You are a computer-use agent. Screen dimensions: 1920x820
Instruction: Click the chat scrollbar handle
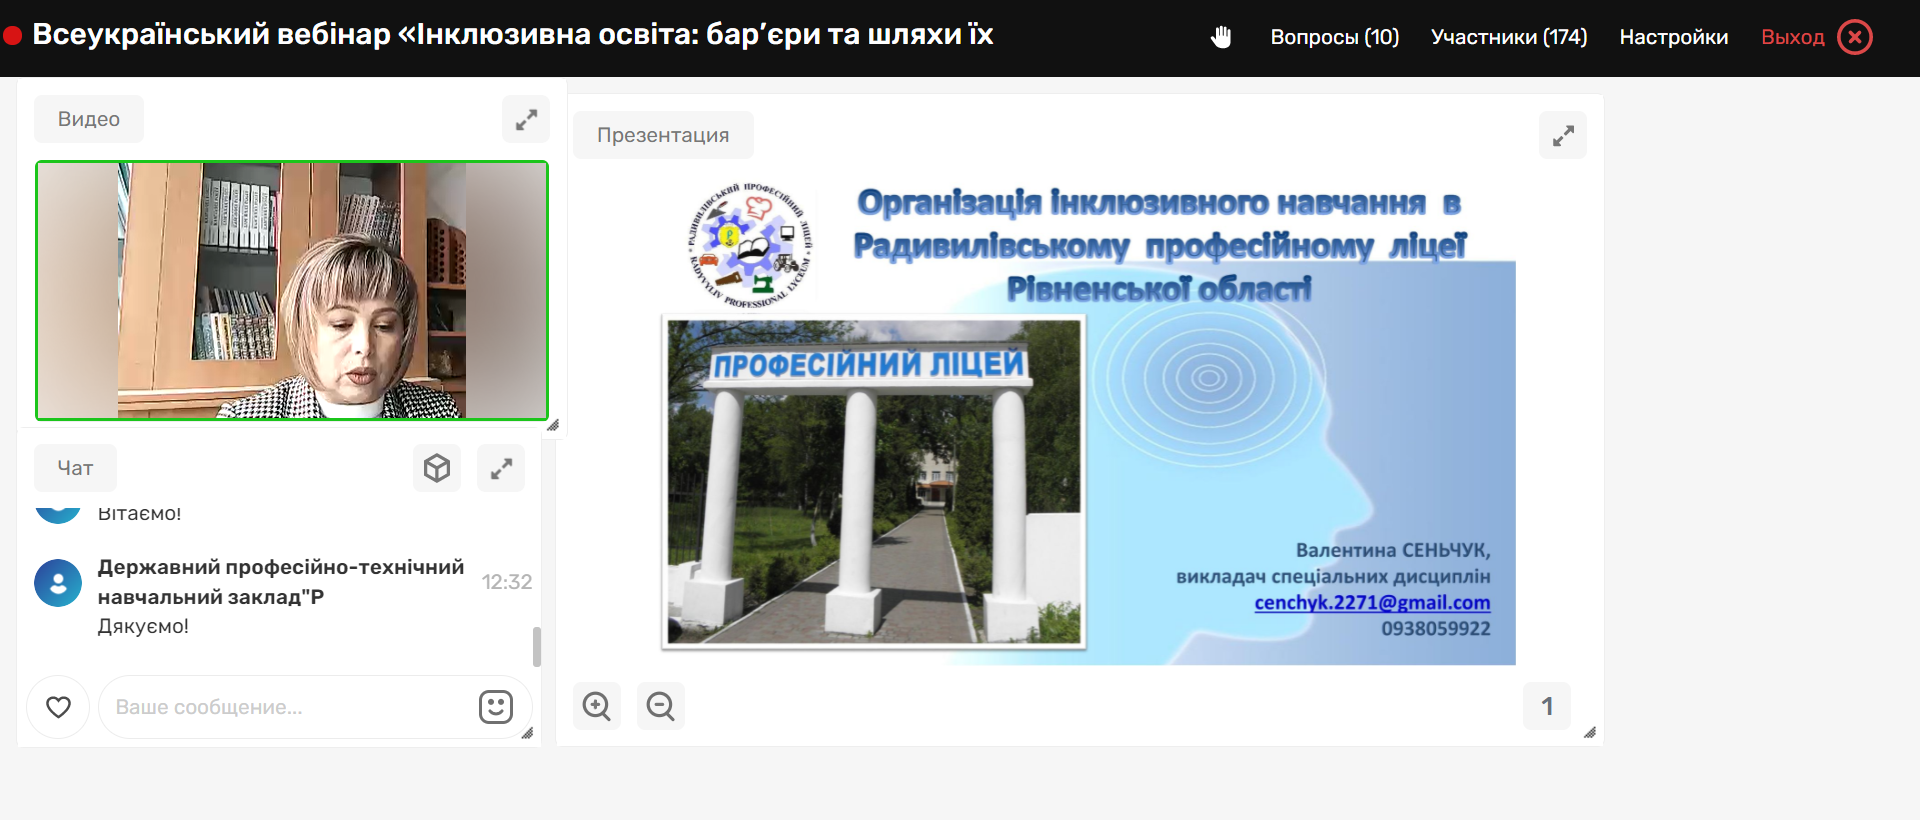click(x=537, y=646)
